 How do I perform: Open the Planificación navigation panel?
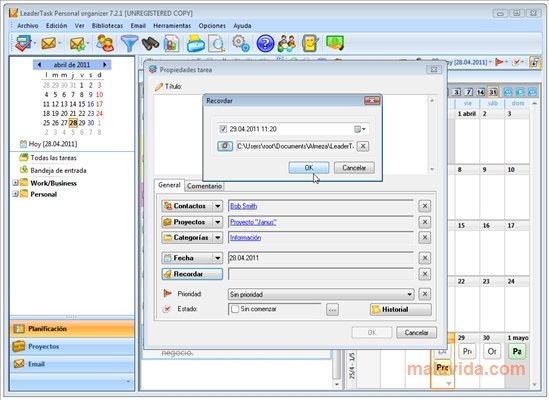72,329
